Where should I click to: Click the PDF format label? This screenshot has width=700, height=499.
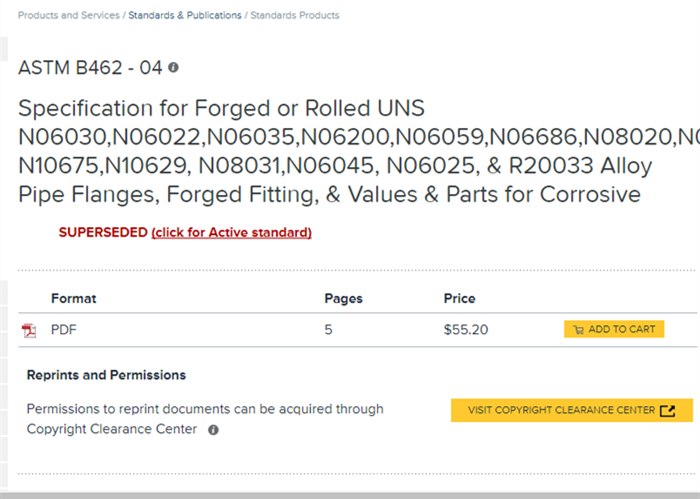coord(64,330)
